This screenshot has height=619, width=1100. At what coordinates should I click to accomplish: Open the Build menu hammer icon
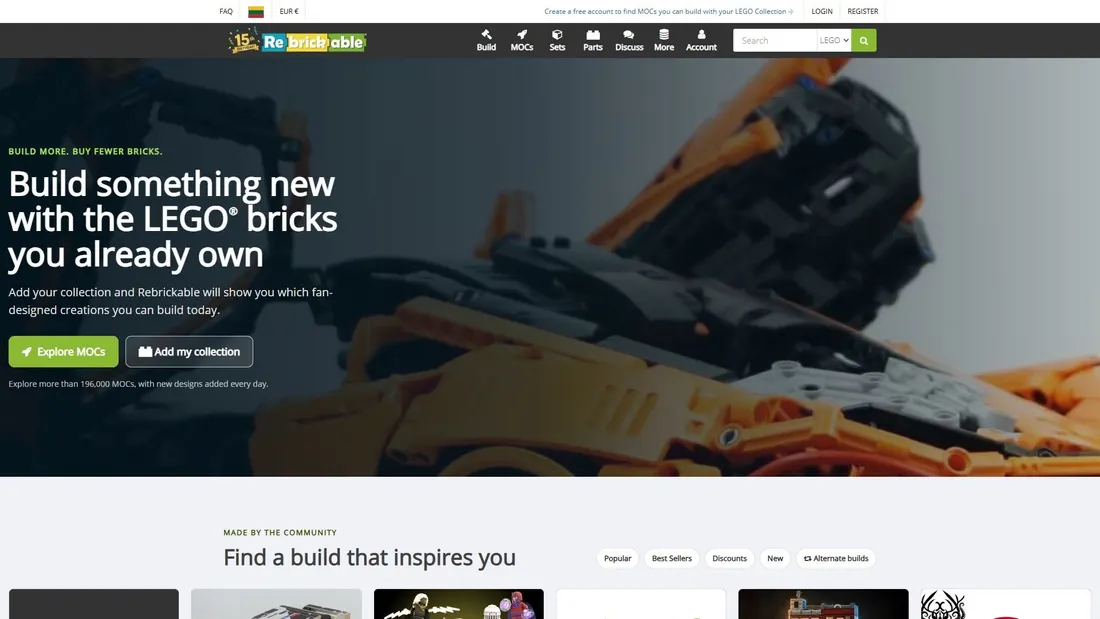(x=486, y=41)
